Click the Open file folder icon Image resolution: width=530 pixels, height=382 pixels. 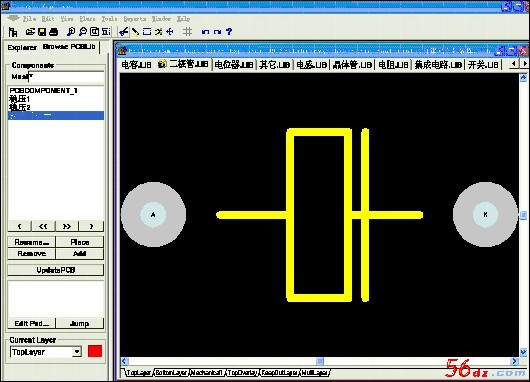30,32
